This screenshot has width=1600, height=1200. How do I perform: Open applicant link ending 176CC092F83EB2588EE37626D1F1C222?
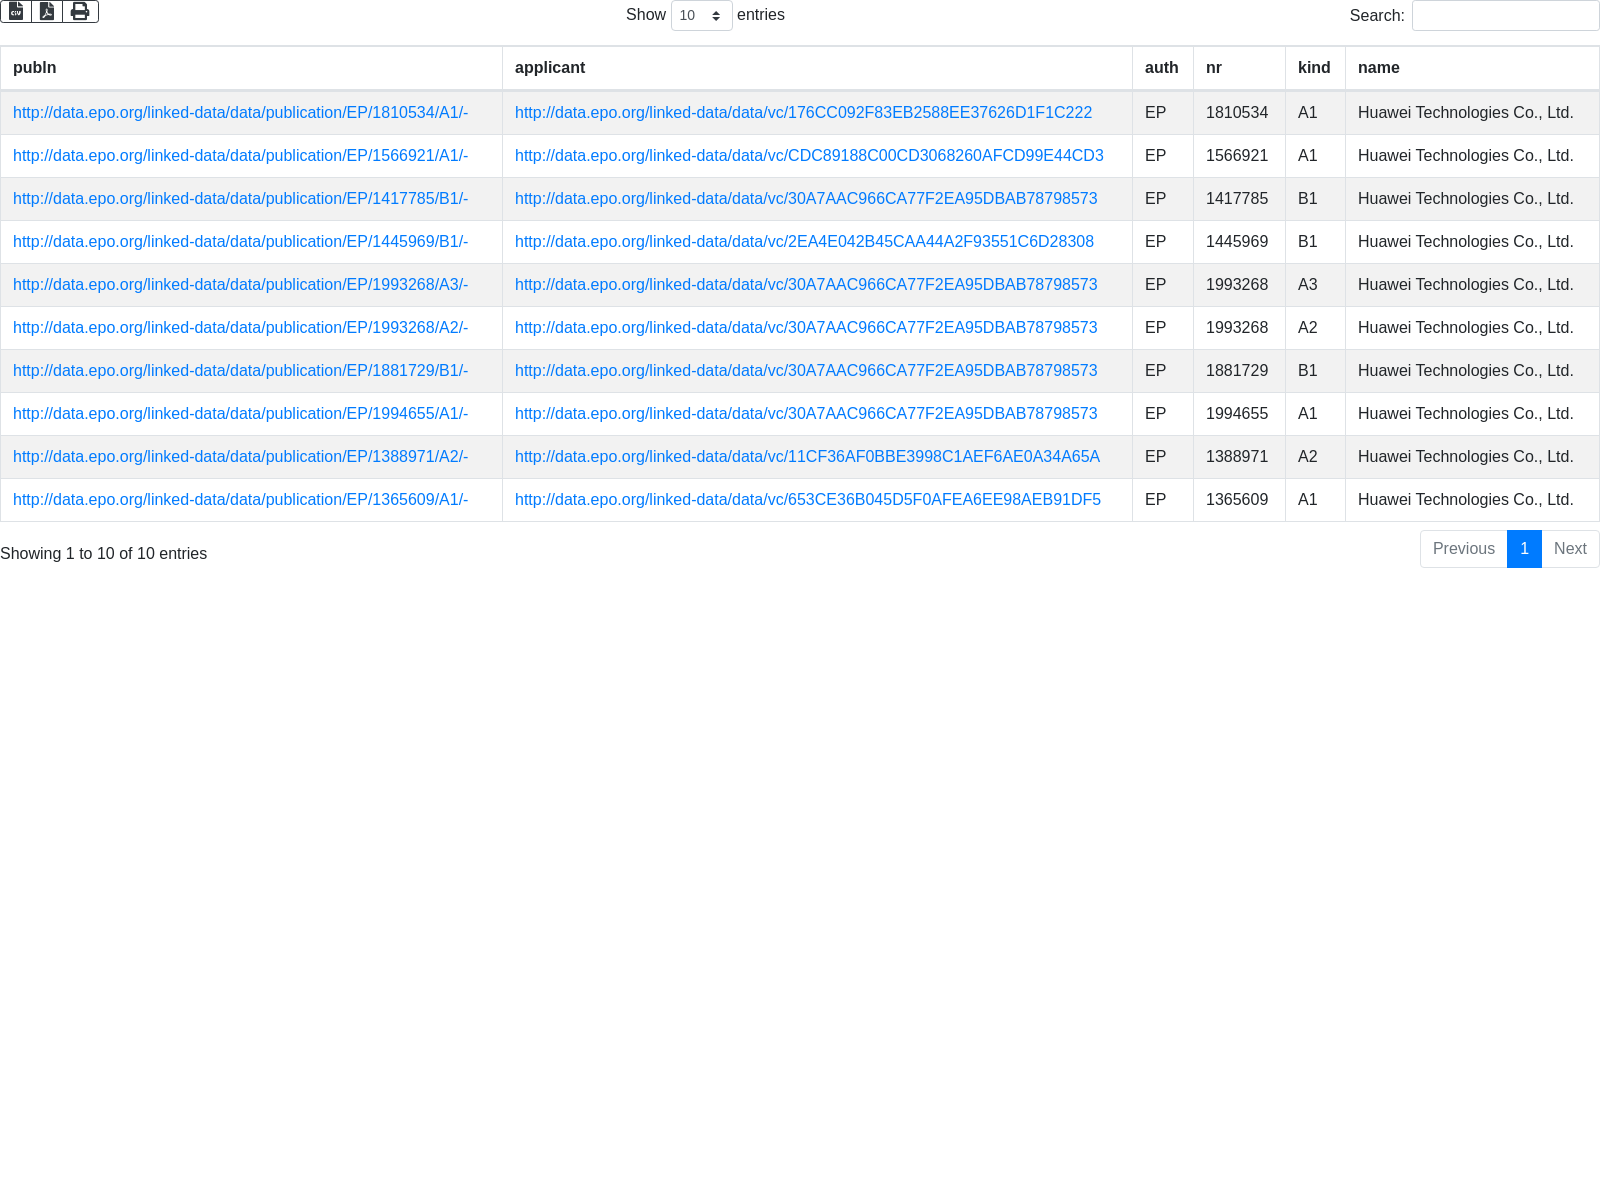click(x=803, y=113)
